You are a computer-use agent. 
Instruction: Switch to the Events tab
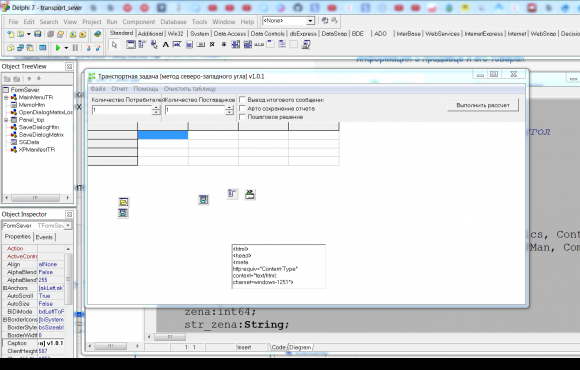(44, 237)
